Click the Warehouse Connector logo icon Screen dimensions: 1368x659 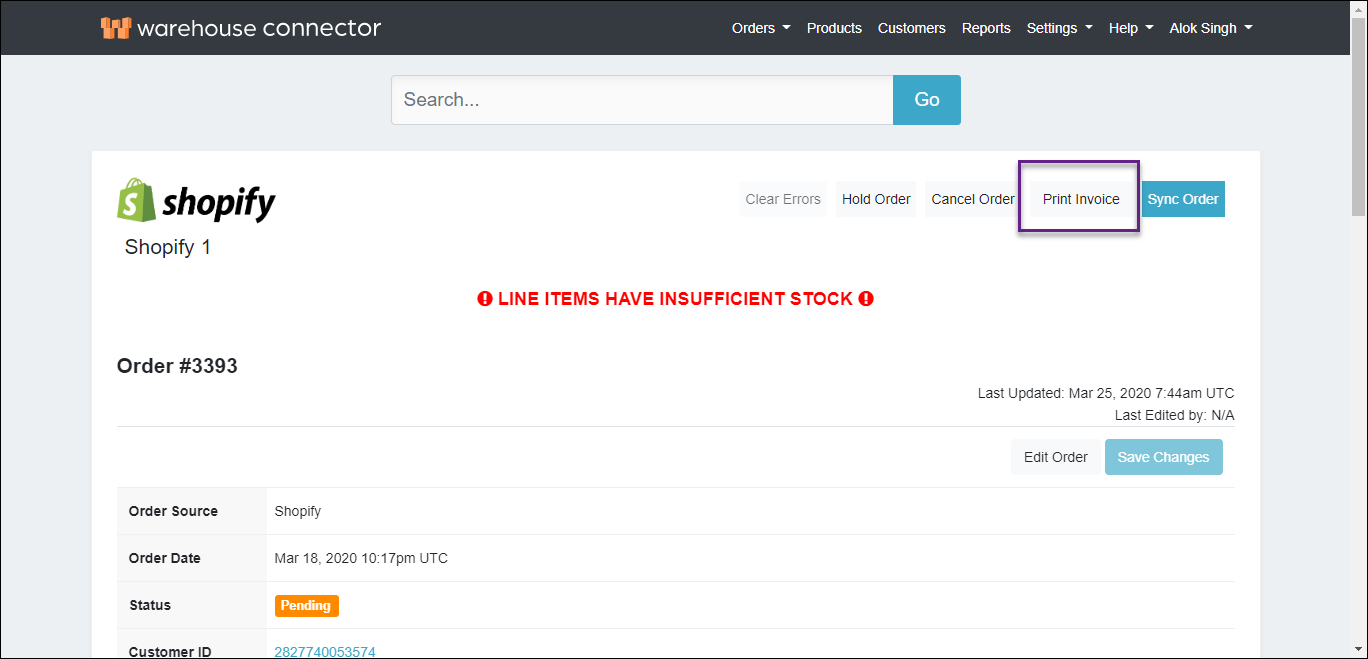(x=116, y=28)
